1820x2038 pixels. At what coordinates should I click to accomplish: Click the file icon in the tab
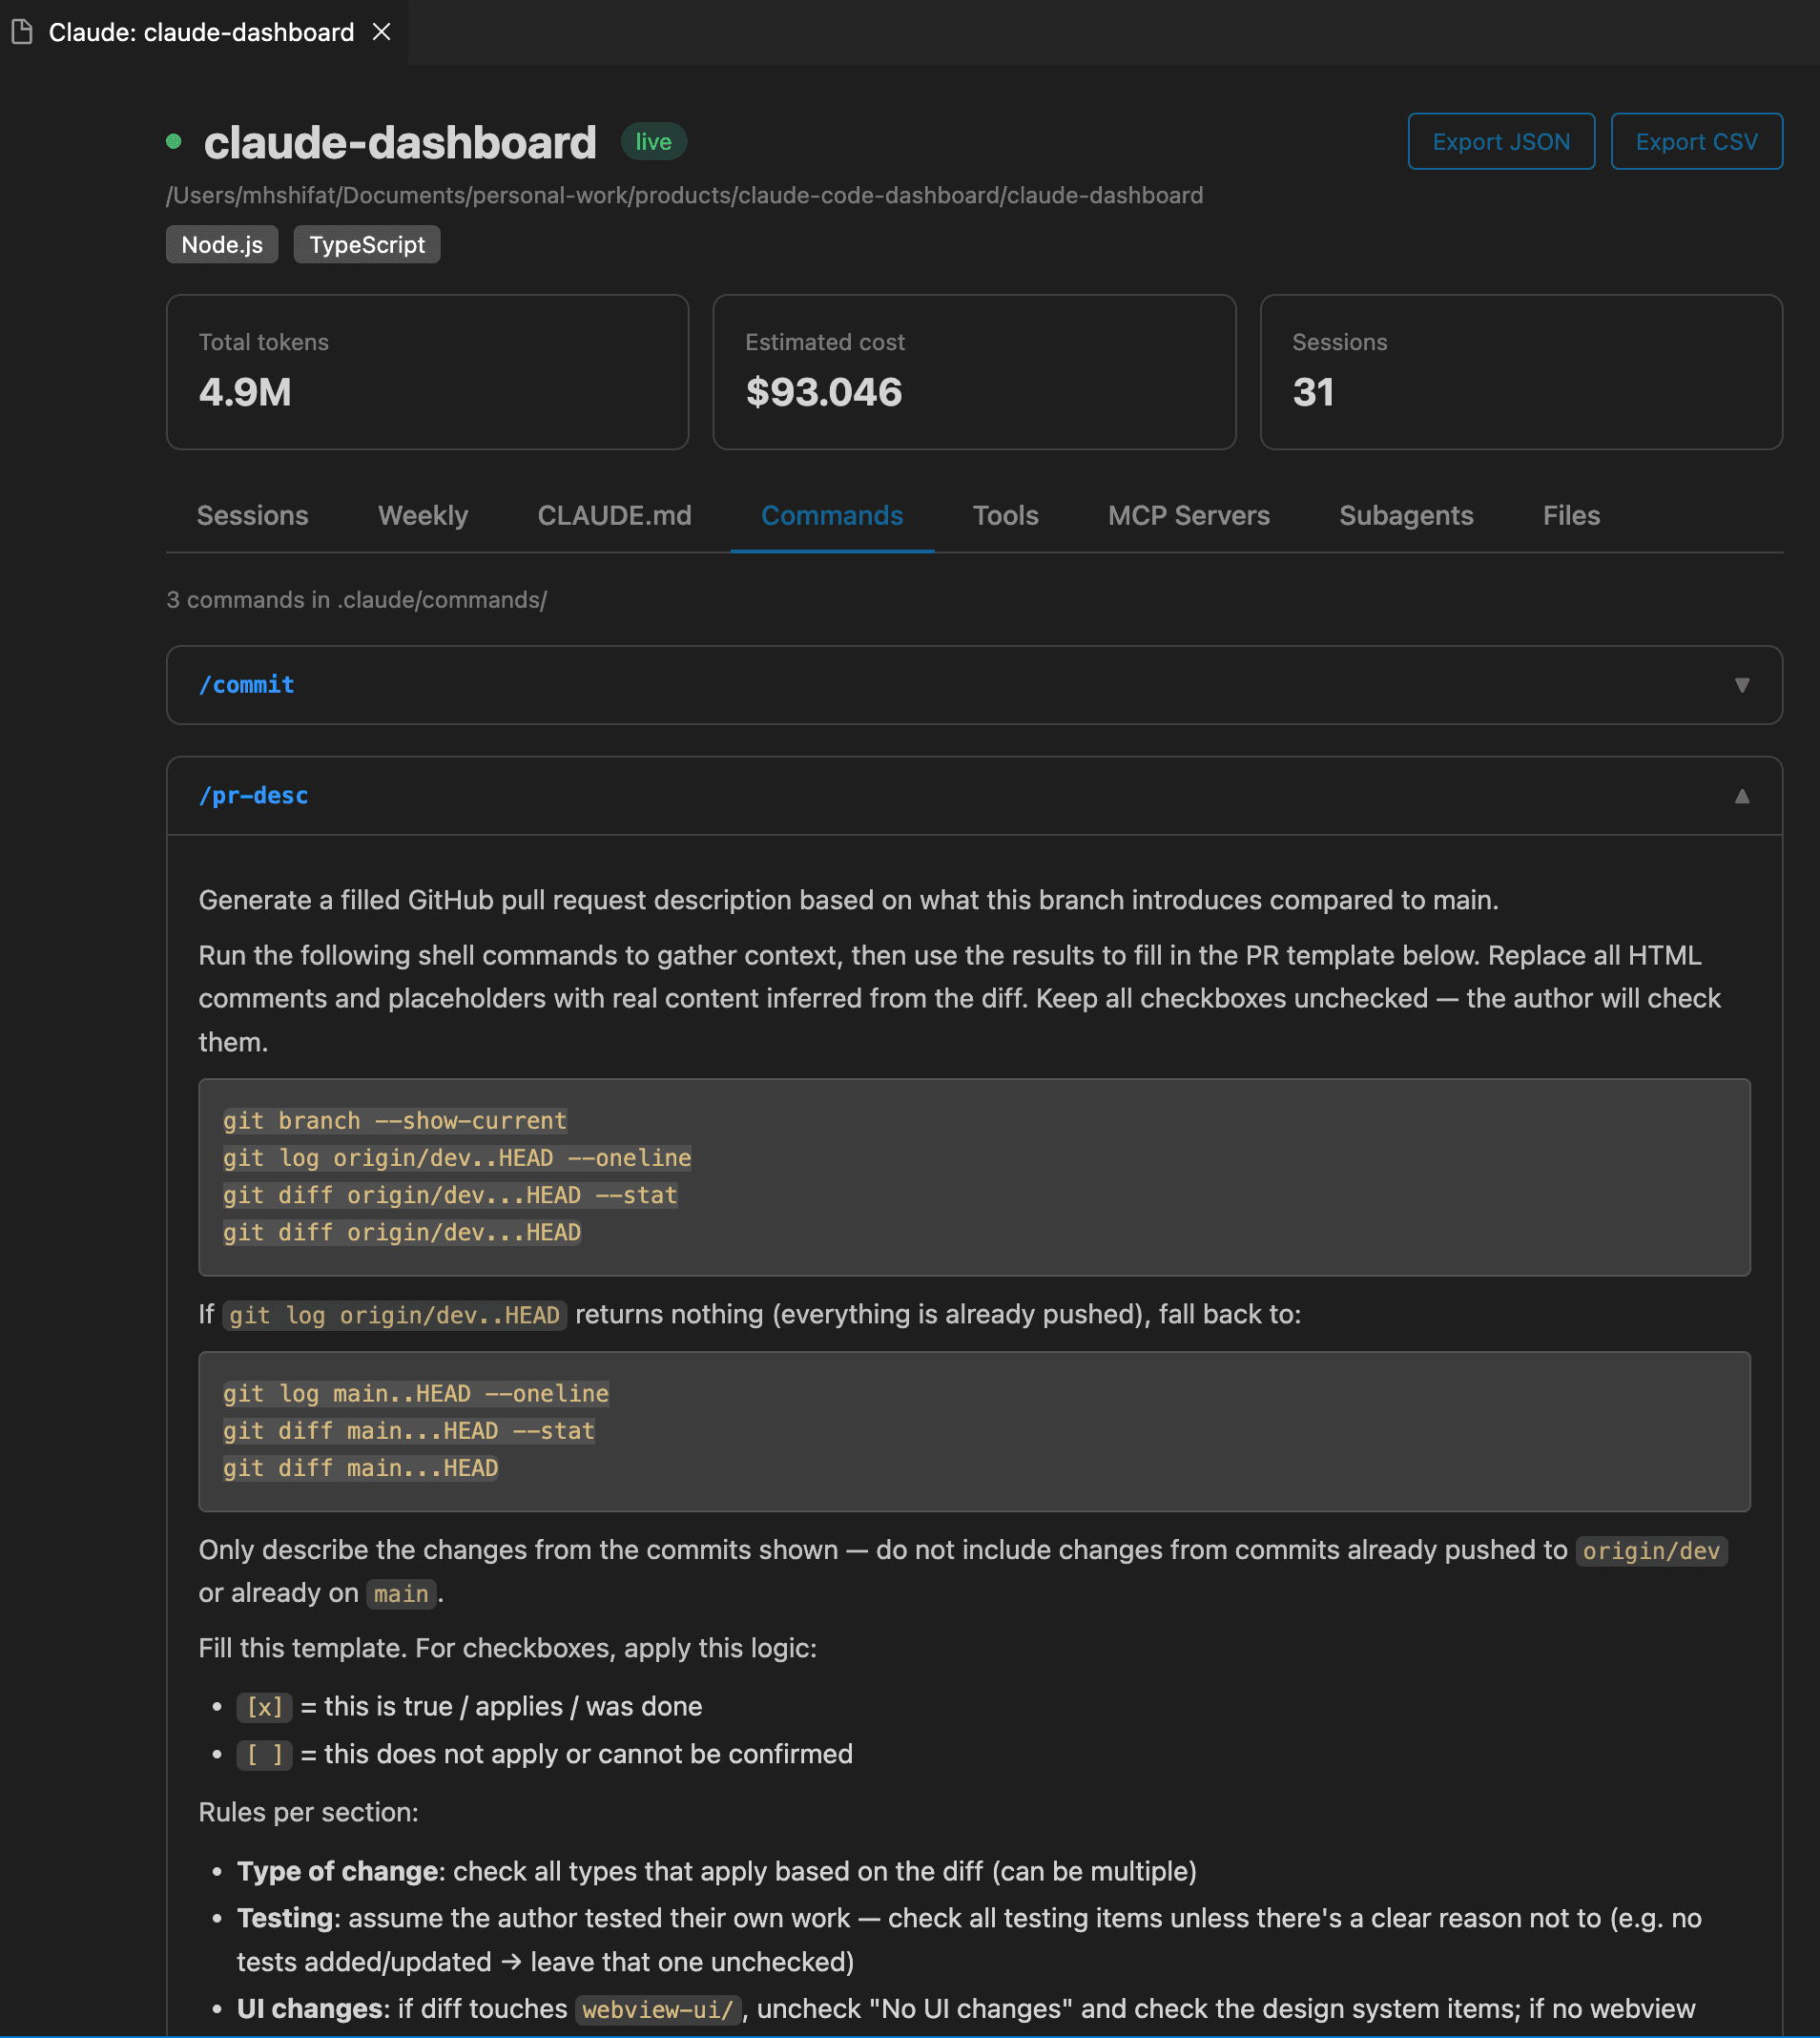22,32
